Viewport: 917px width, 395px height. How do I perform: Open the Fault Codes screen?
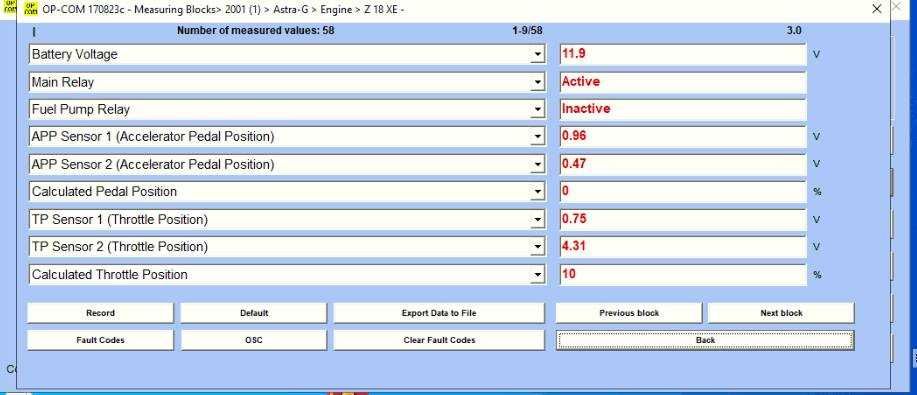click(100, 340)
